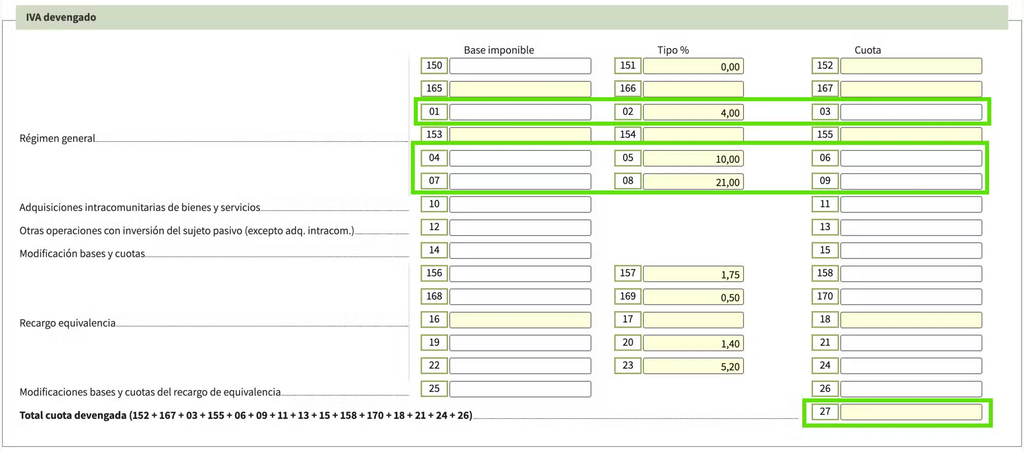Click recargo base field 156
1024x452 pixels.
click(x=520, y=273)
